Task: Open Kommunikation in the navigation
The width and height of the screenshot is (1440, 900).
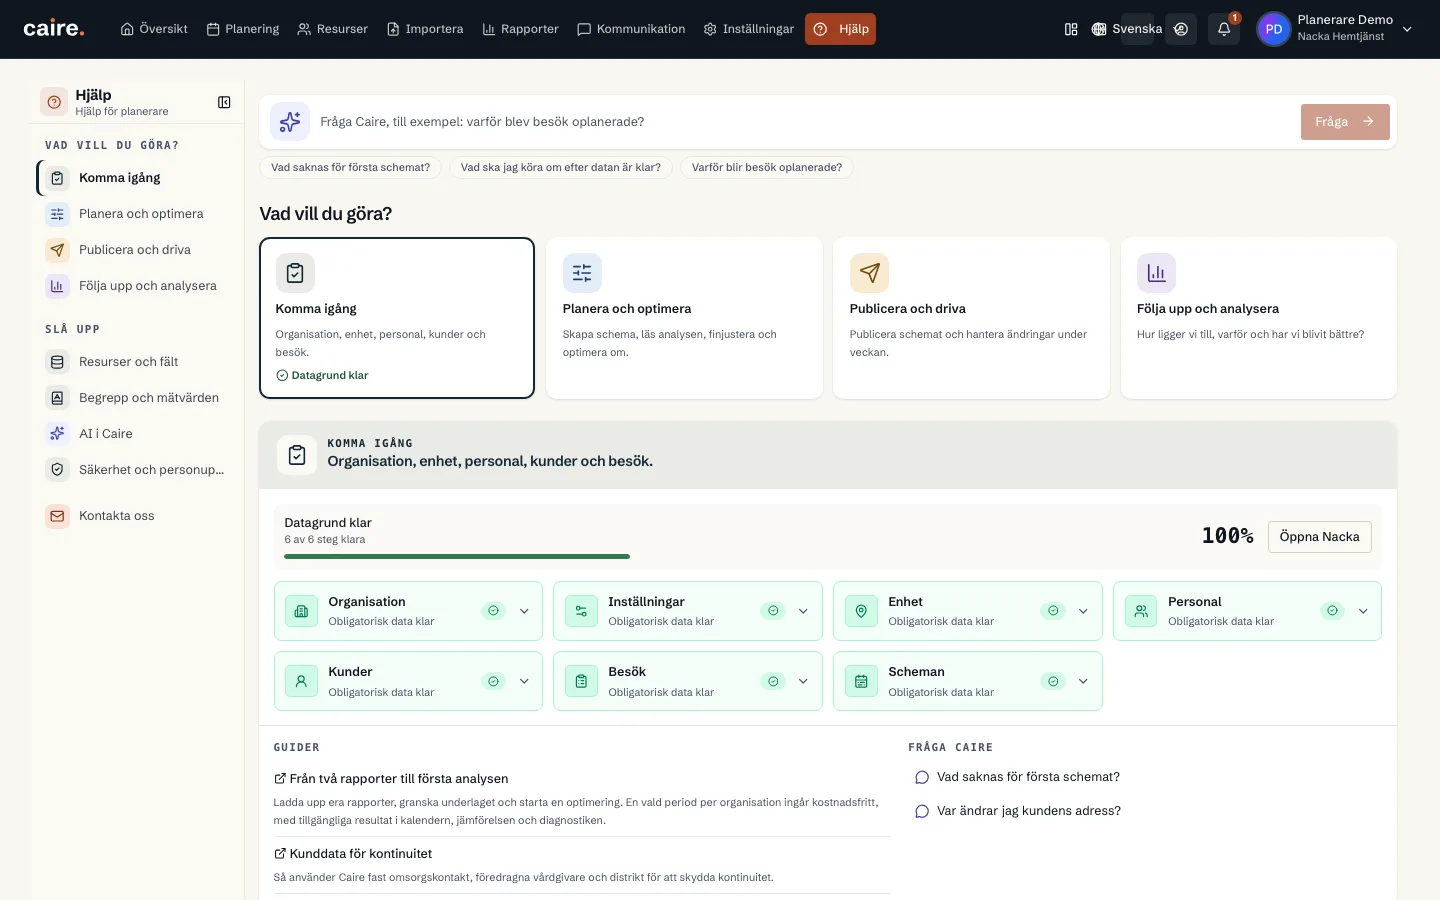Action: [631, 29]
